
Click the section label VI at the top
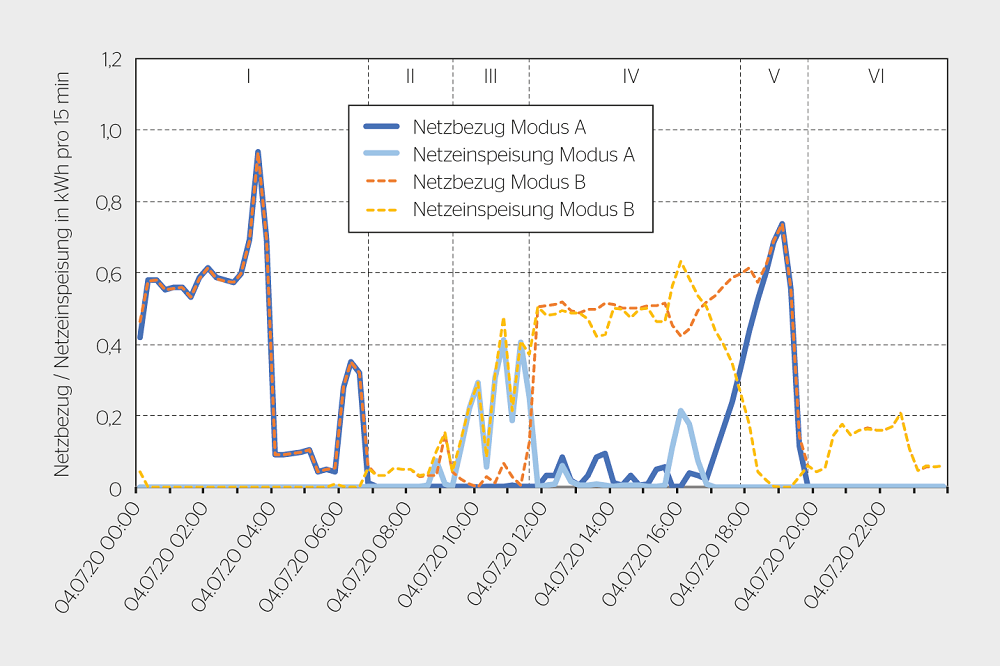[876, 76]
